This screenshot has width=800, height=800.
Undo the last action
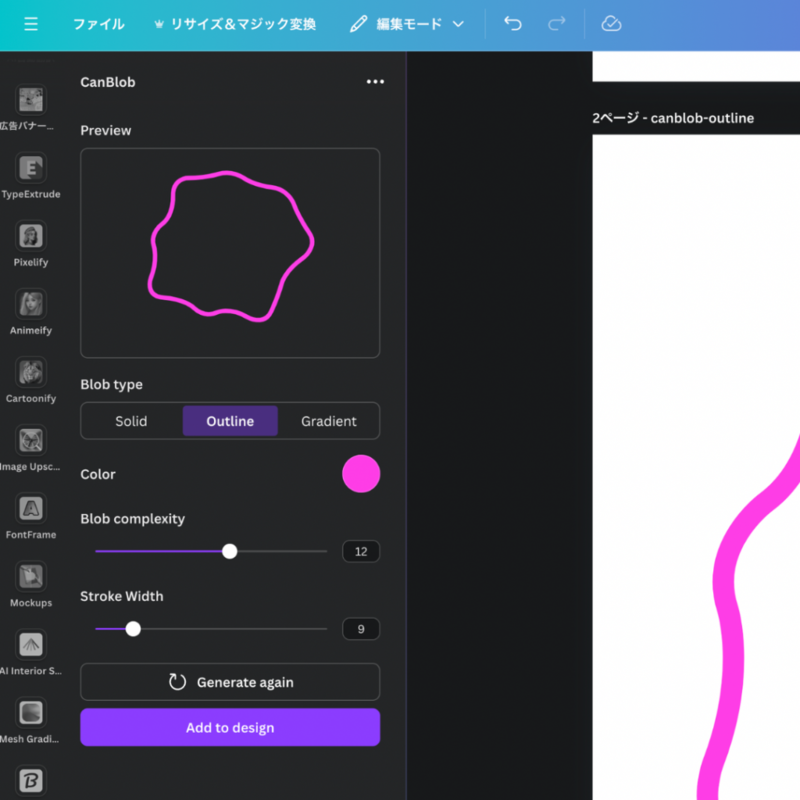(513, 23)
